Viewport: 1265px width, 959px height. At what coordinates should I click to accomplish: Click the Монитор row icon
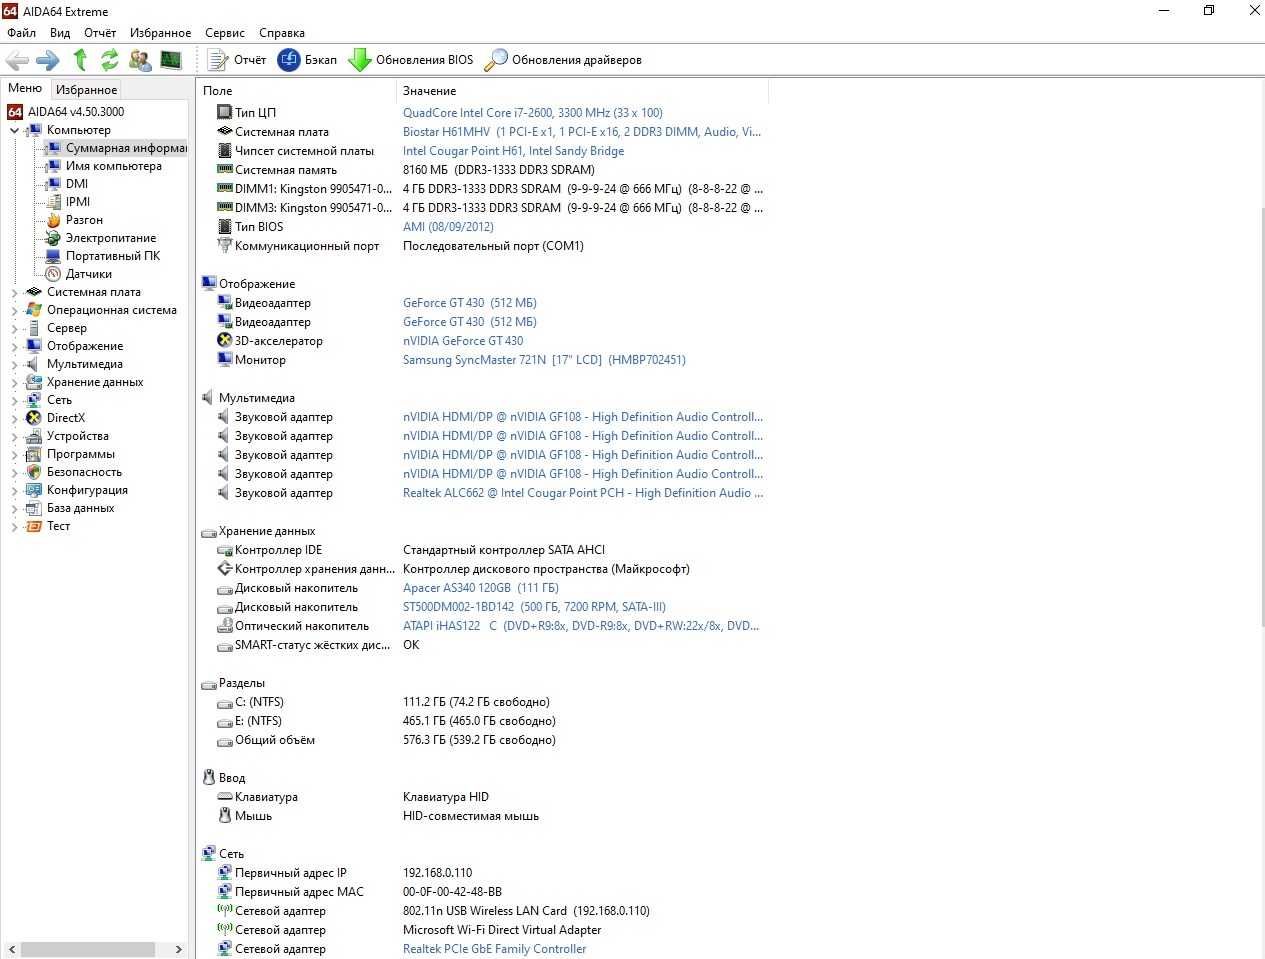(x=224, y=359)
